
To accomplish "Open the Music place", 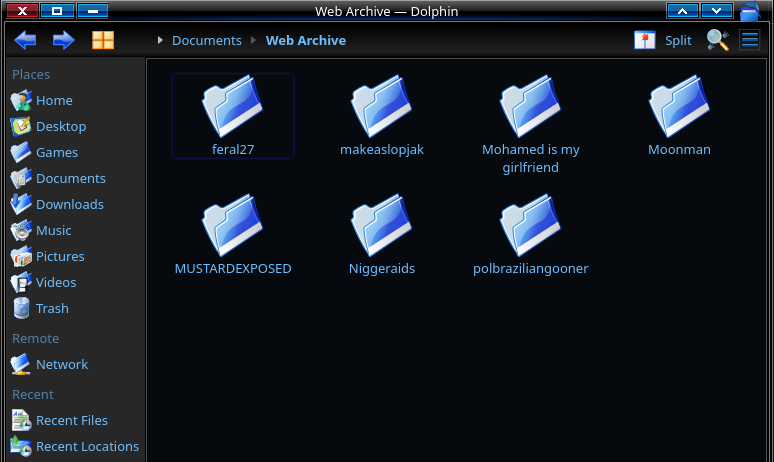I will click(53, 230).
